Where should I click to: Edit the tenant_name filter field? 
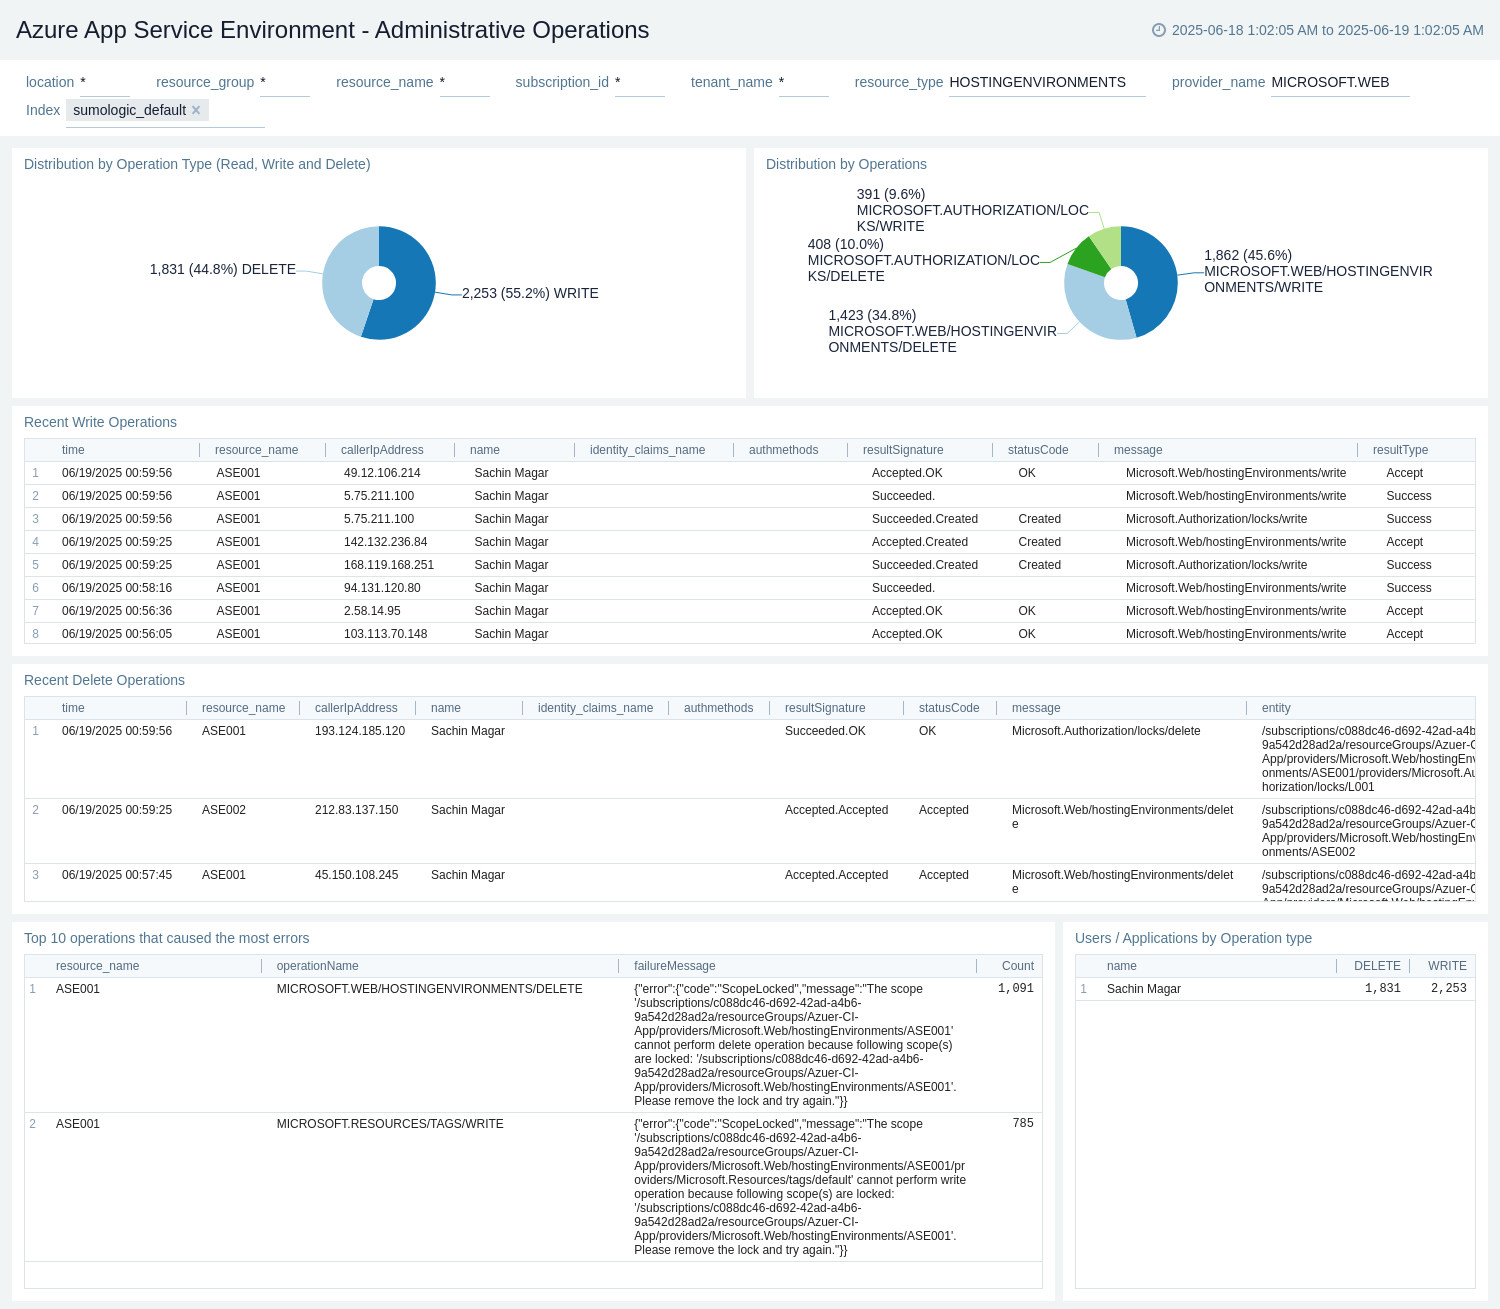(803, 83)
